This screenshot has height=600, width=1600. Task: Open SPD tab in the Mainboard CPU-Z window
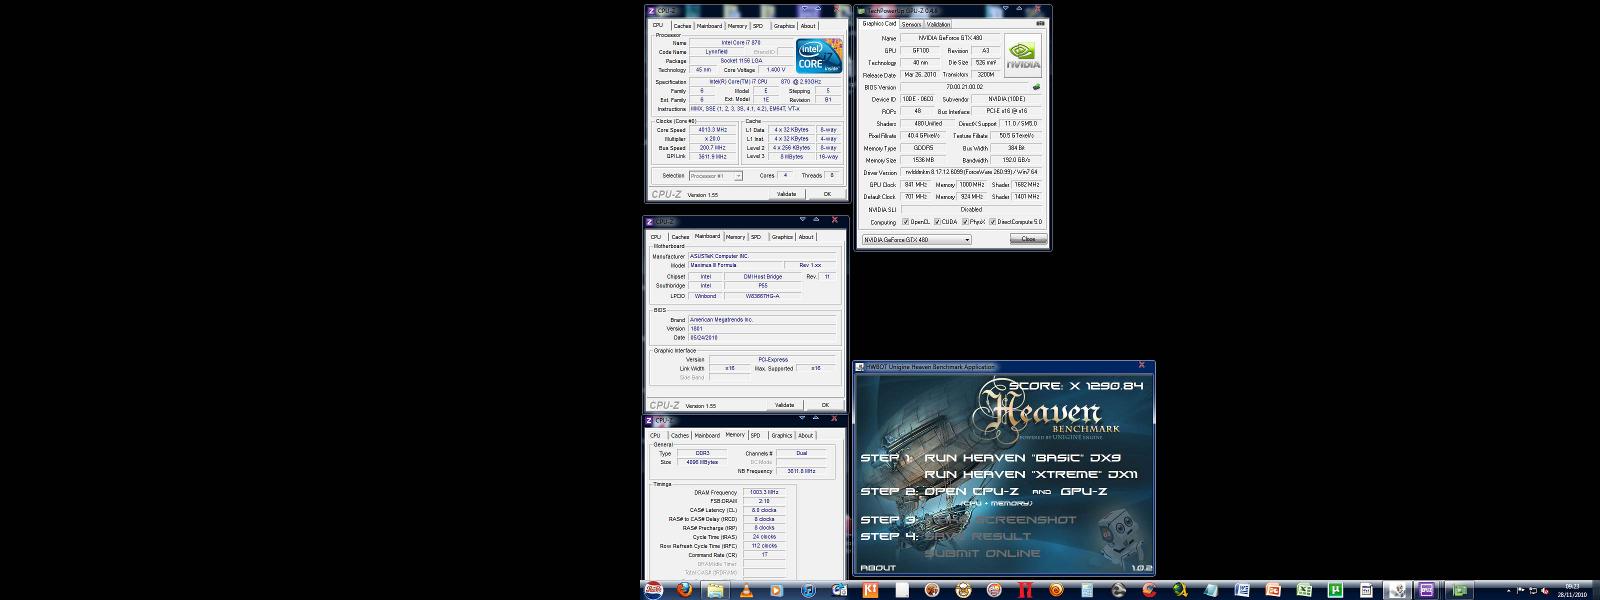pyautogui.click(x=756, y=237)
